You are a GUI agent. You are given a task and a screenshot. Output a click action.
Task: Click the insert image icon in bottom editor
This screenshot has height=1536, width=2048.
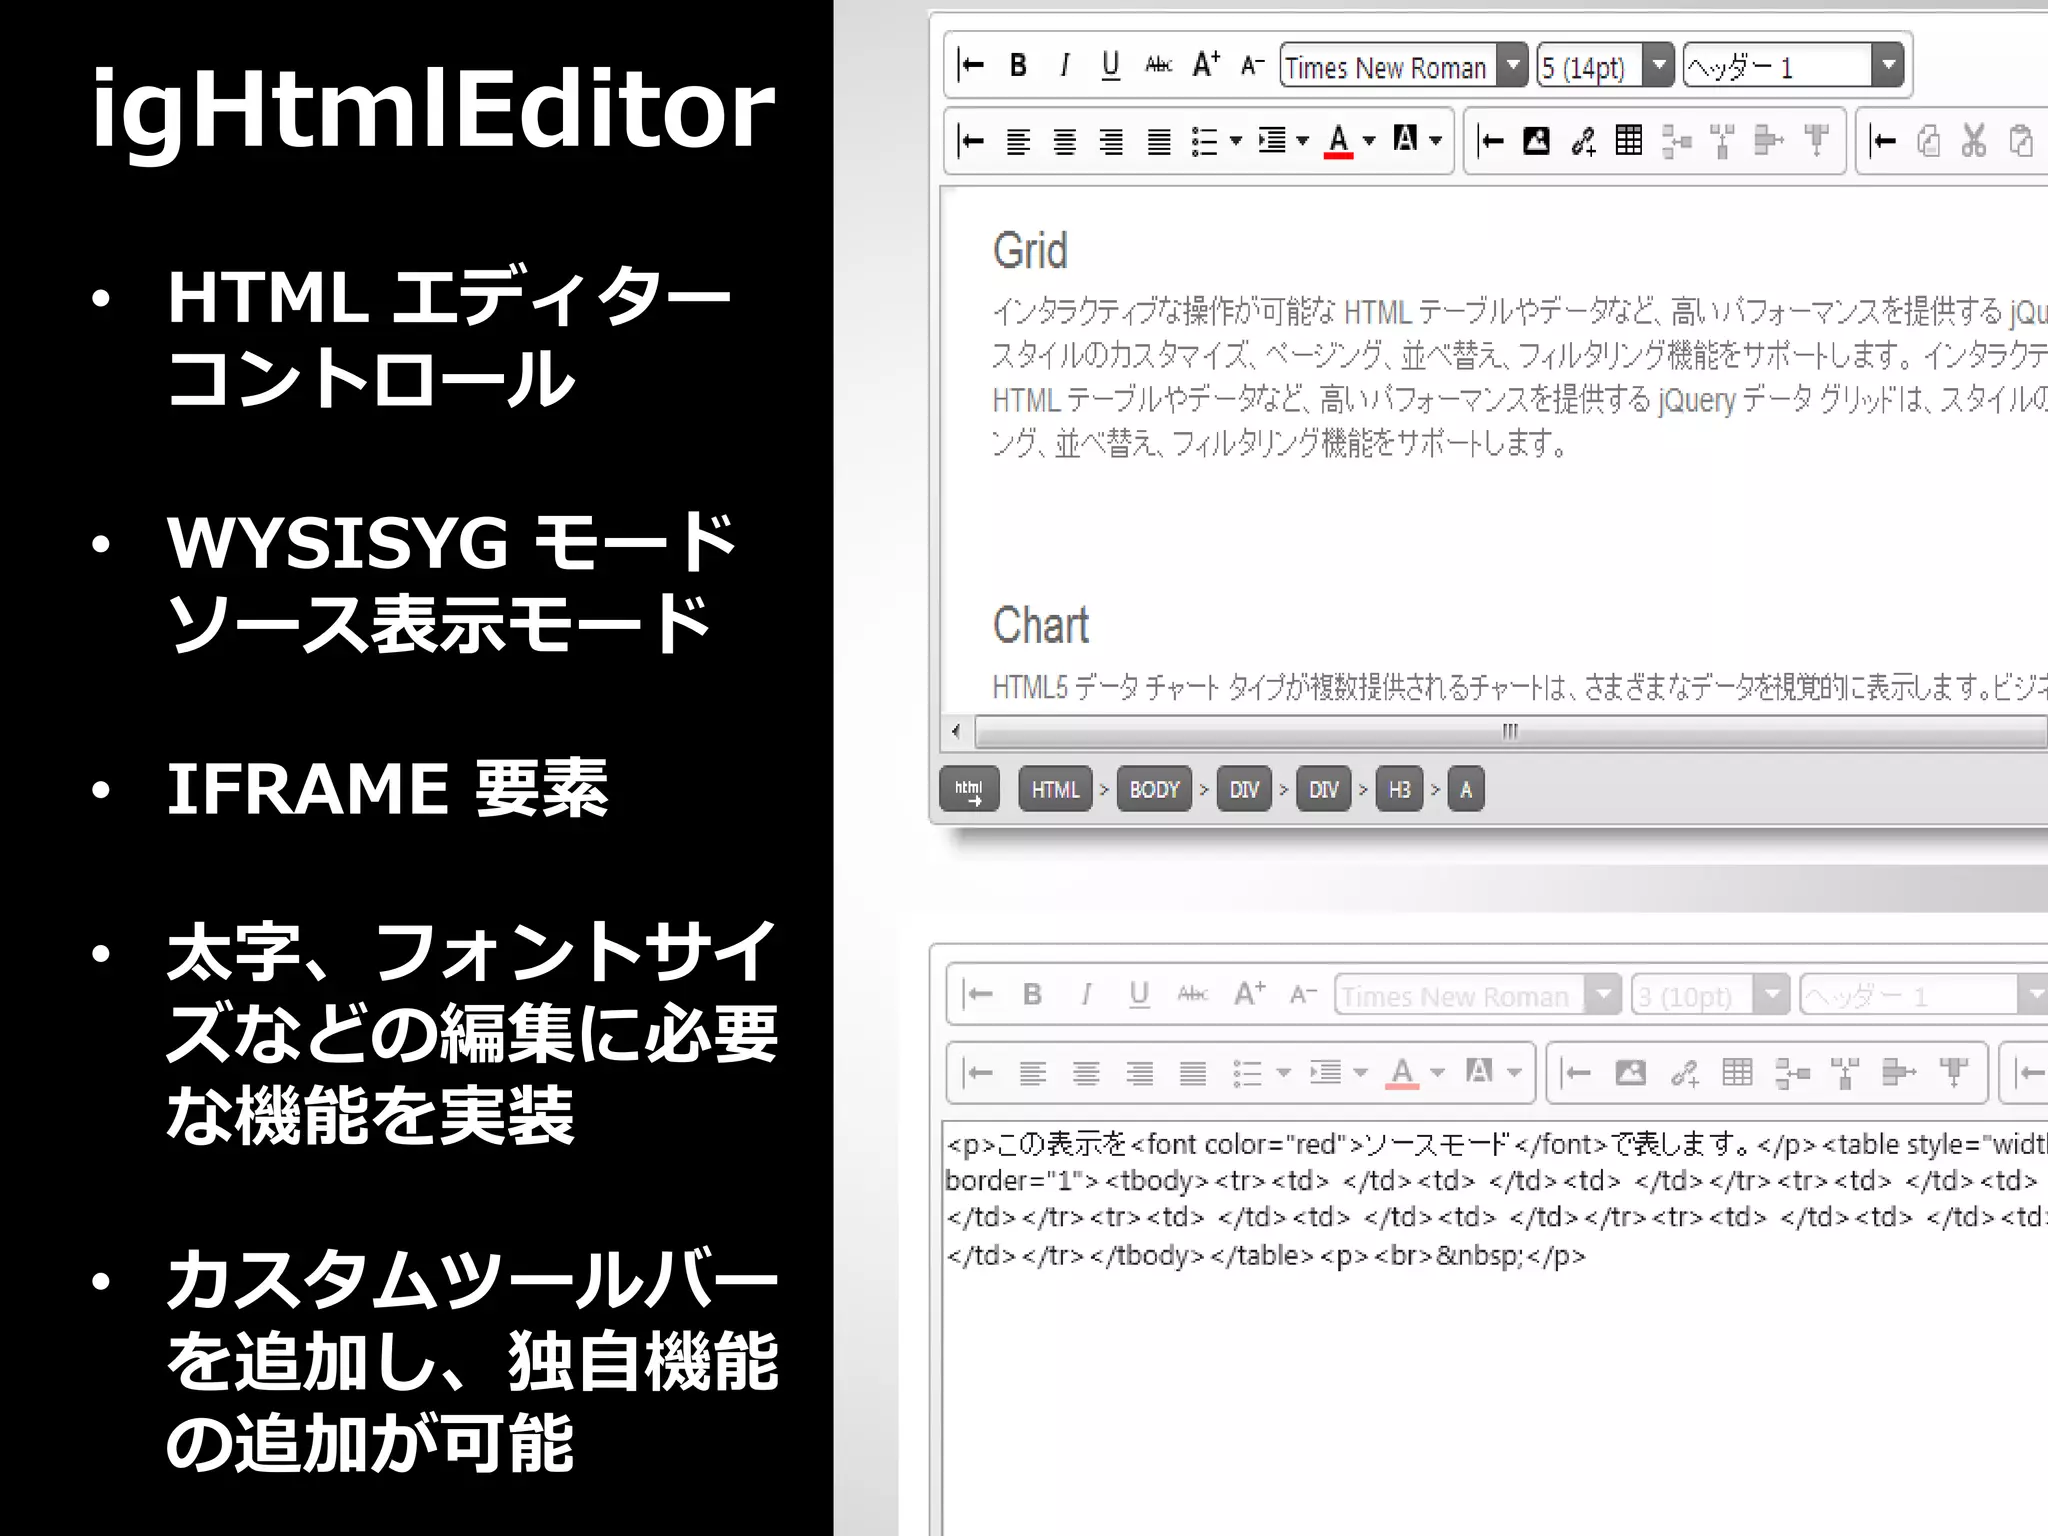point(1630,1074)
